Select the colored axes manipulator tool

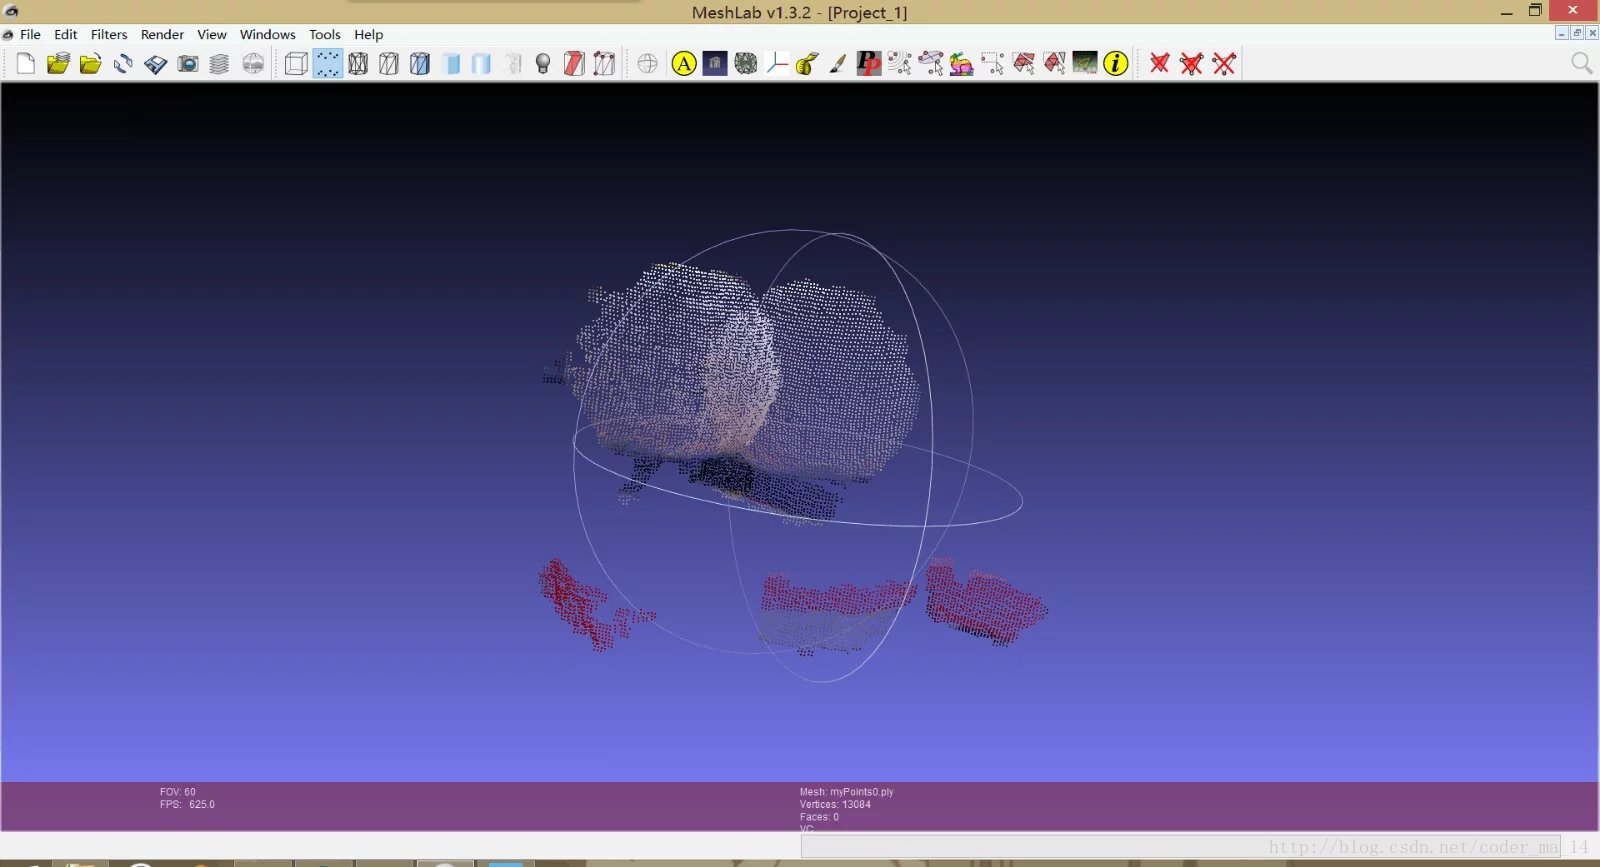pos(777,64)
